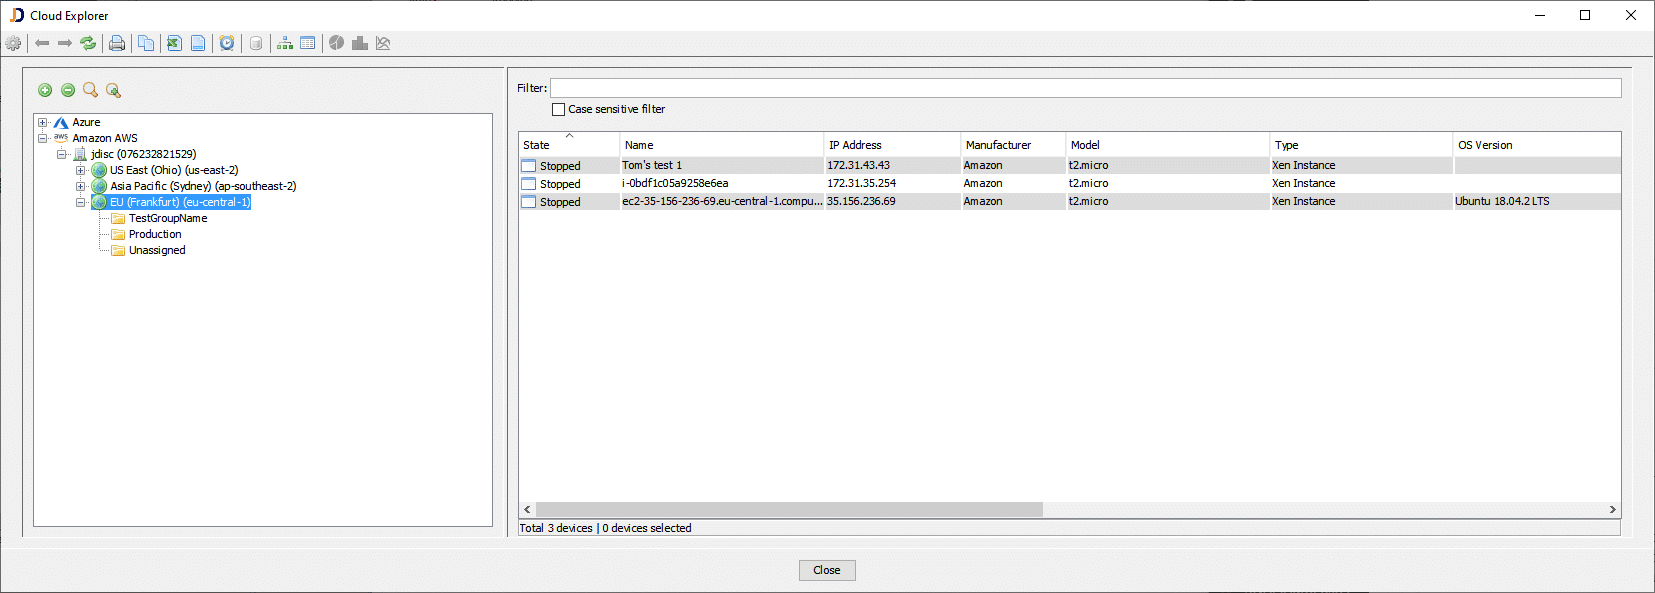This screenshot has width=1655, height=593.
Task: Show pie chart icon
Action: pyautogui.click(x=337, y=43)
